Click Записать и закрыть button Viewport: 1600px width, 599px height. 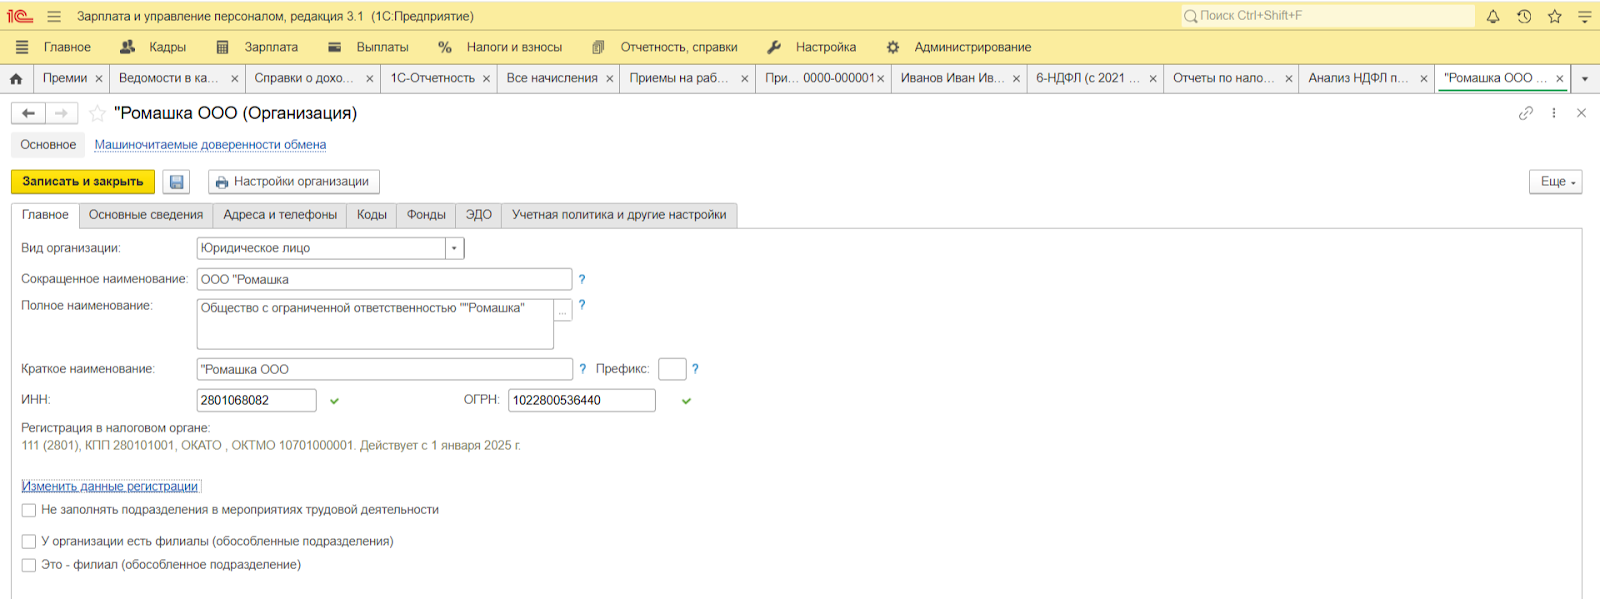coord(83,182)
